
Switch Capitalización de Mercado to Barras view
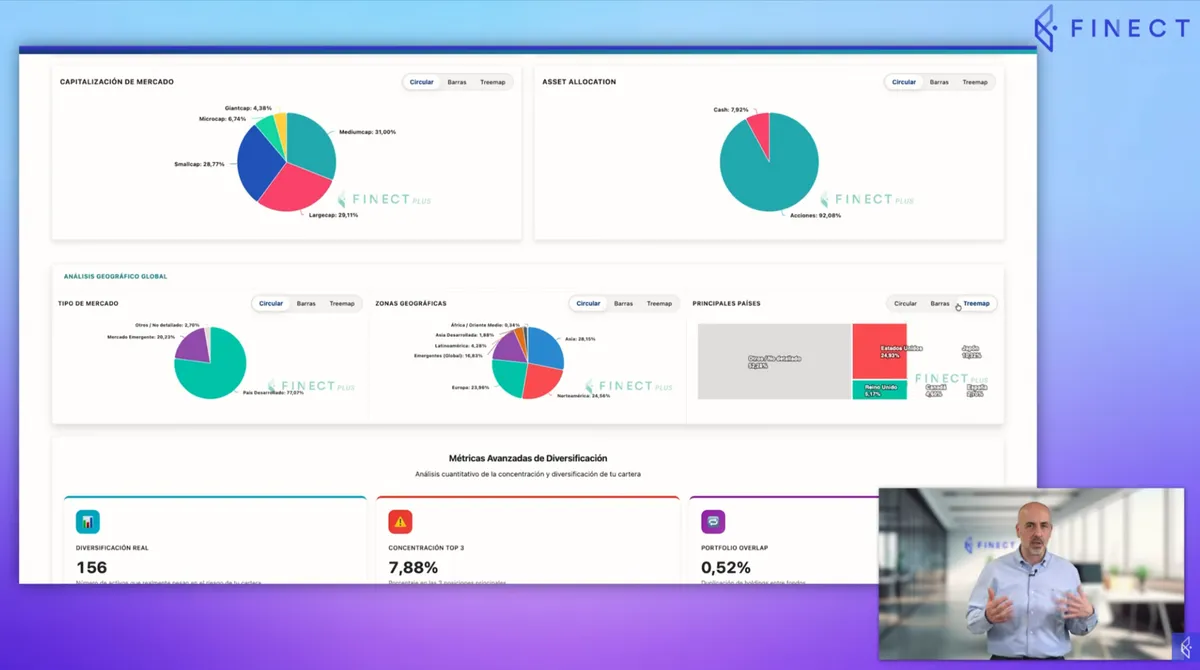(457, 82)
